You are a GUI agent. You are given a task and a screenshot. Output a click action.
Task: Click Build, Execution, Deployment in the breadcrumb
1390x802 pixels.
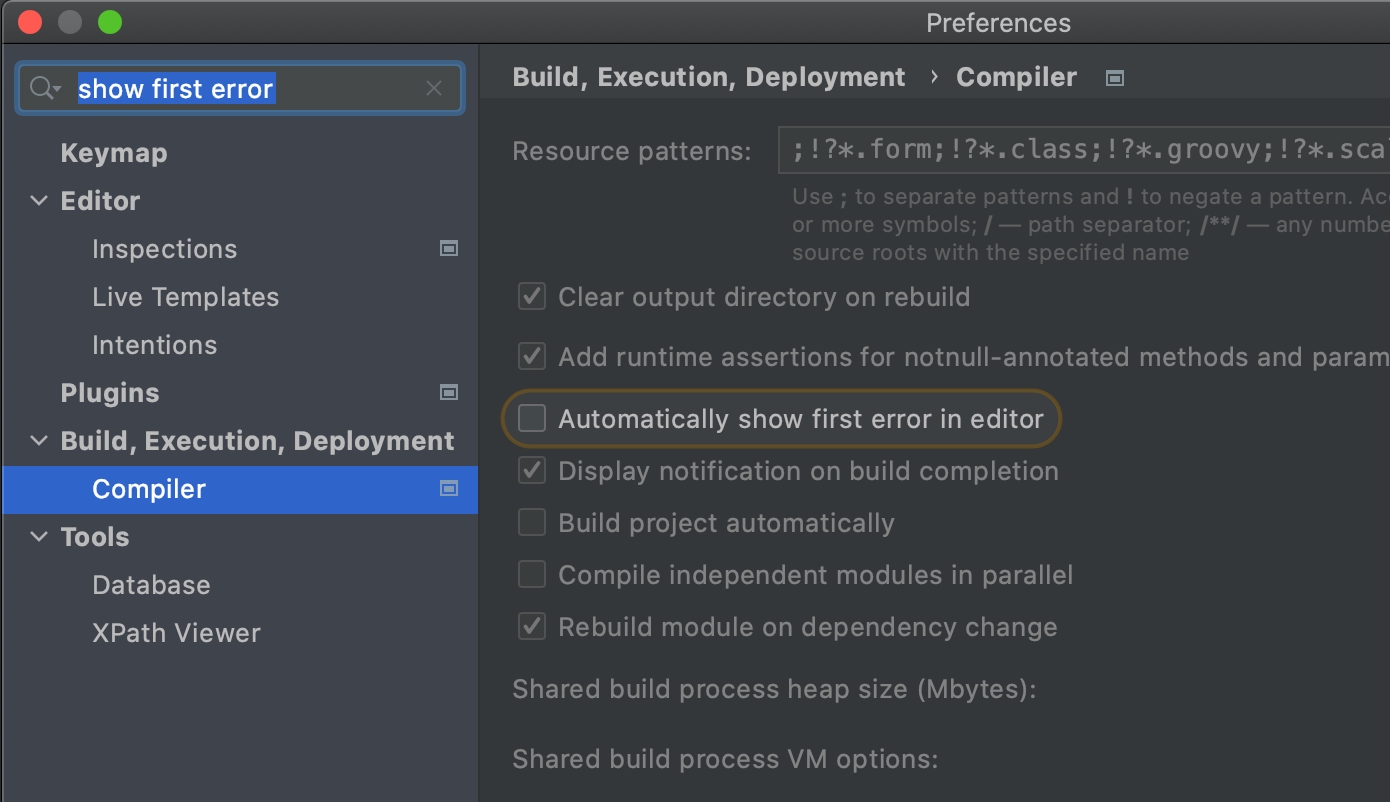click(x=709, y=78)
